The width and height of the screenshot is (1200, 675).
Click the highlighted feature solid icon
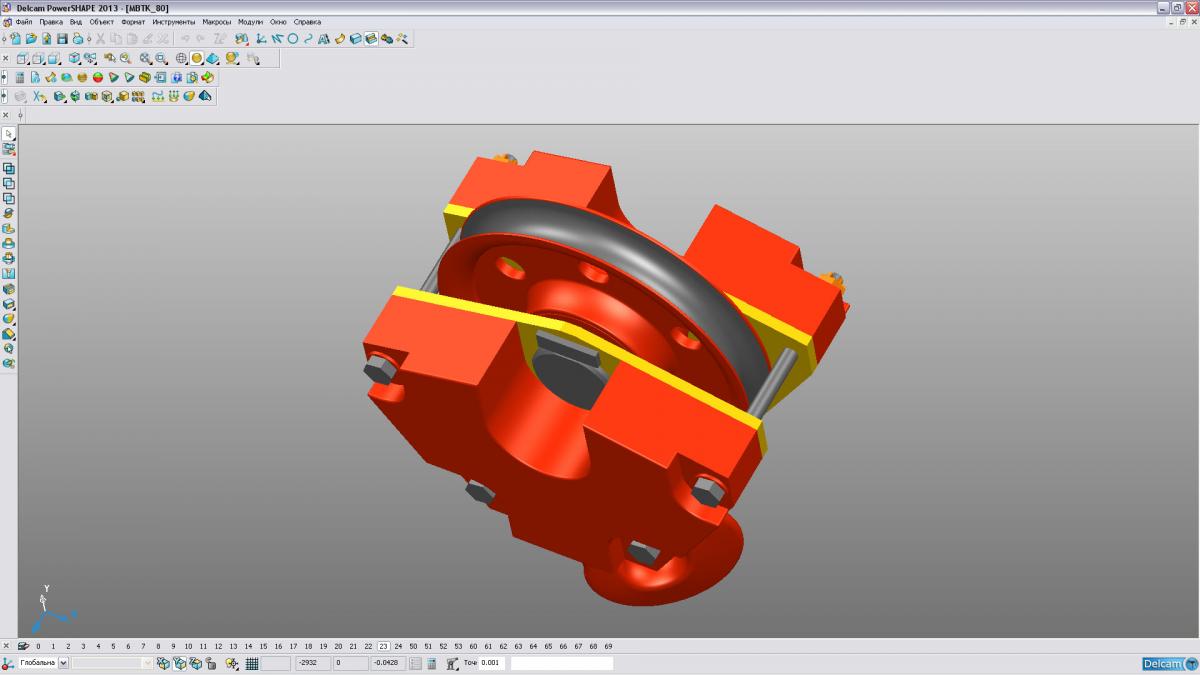(371, 39)
